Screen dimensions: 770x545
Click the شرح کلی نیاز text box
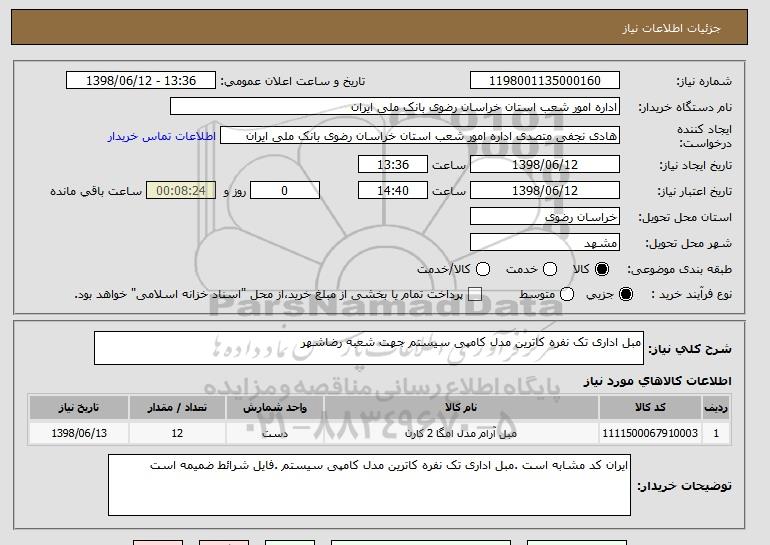369,348
